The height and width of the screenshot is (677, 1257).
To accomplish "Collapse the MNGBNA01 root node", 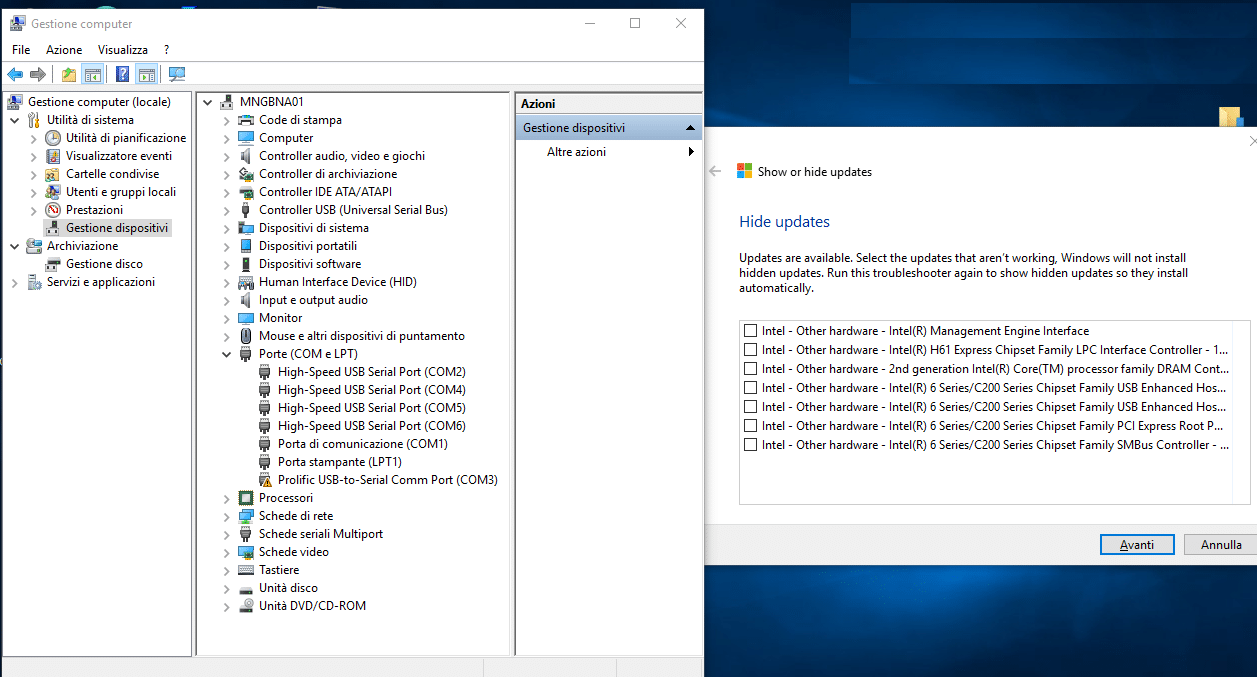I will coord(207,102).
